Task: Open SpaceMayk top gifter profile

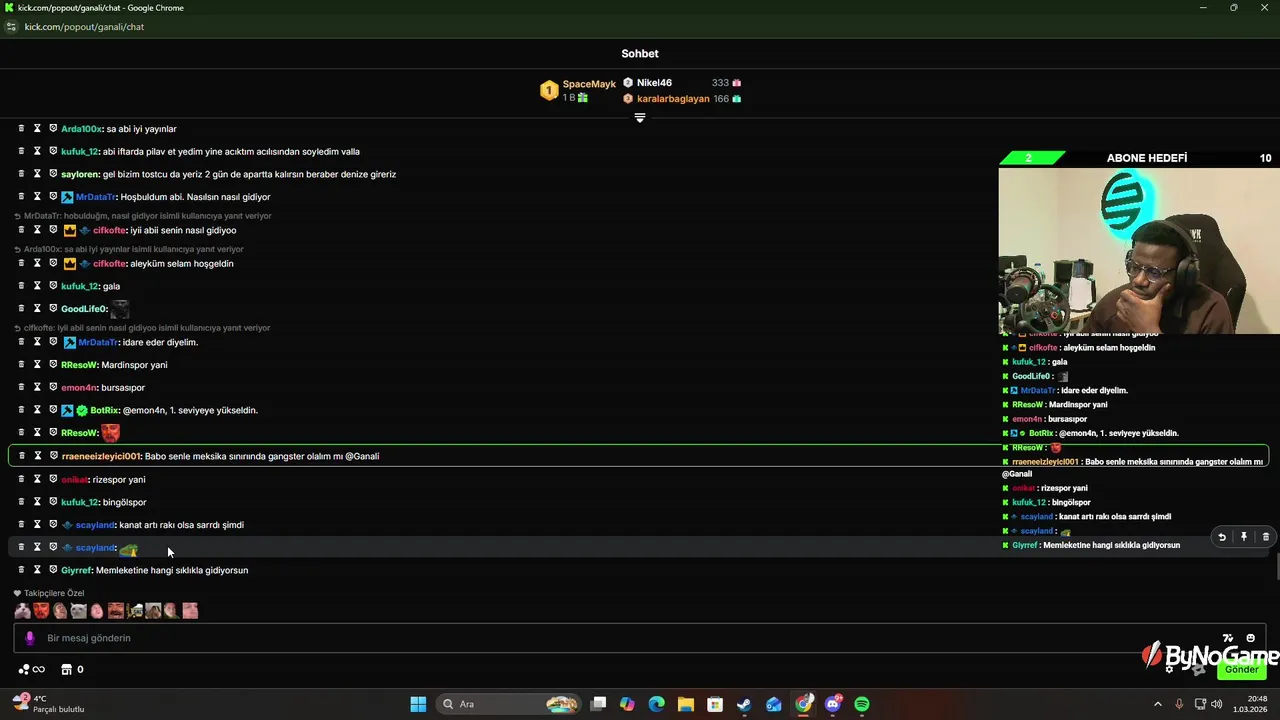Action: (x=589, y=84)
